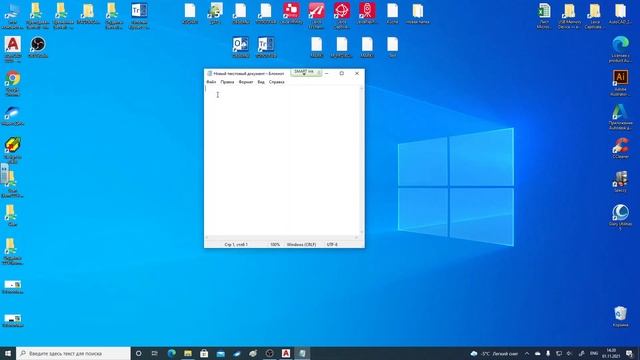The width and height of the screenshot is (640, 360).
Task: Select the Excel sheet file on the desktop
Action: pyautogui.click(x=544, y=16)
